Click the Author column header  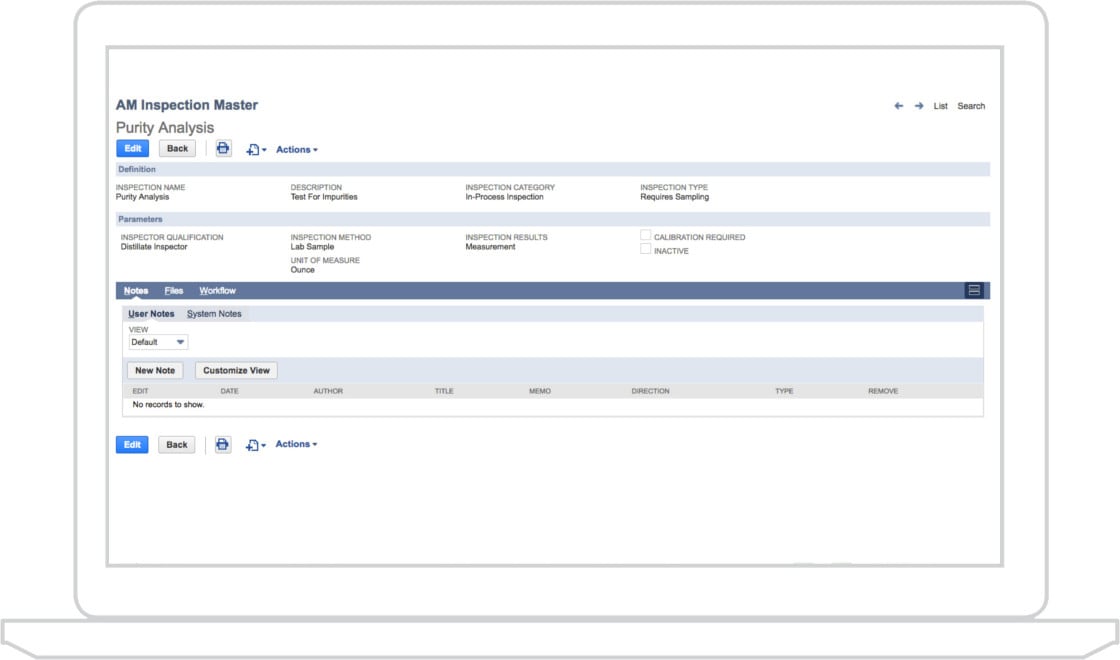328,391
